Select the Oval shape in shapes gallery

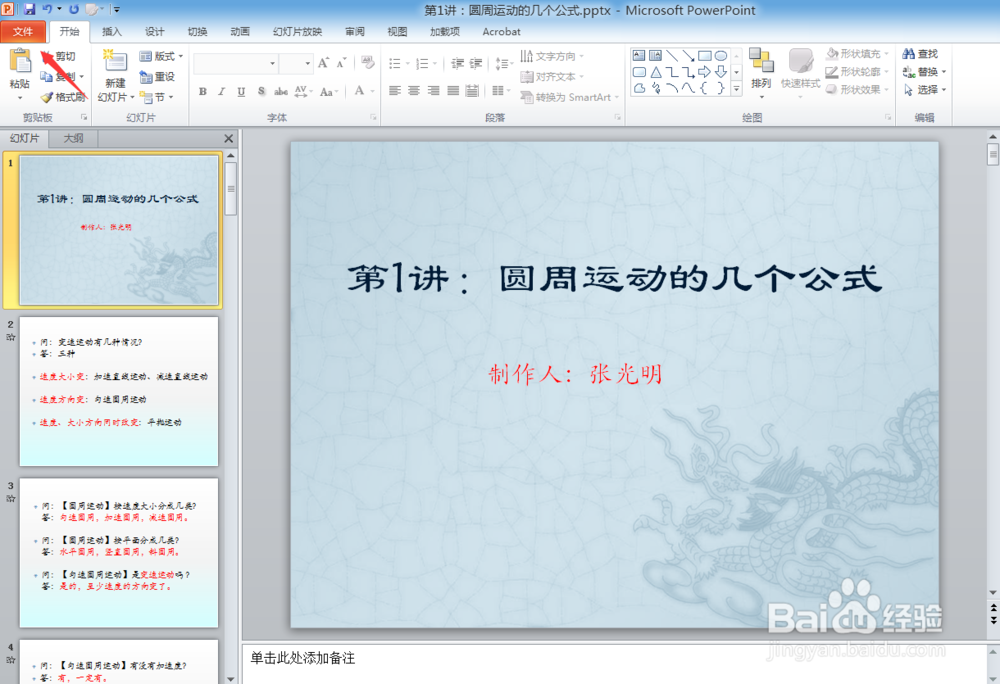pyautogui.click(x=721, y=55)
